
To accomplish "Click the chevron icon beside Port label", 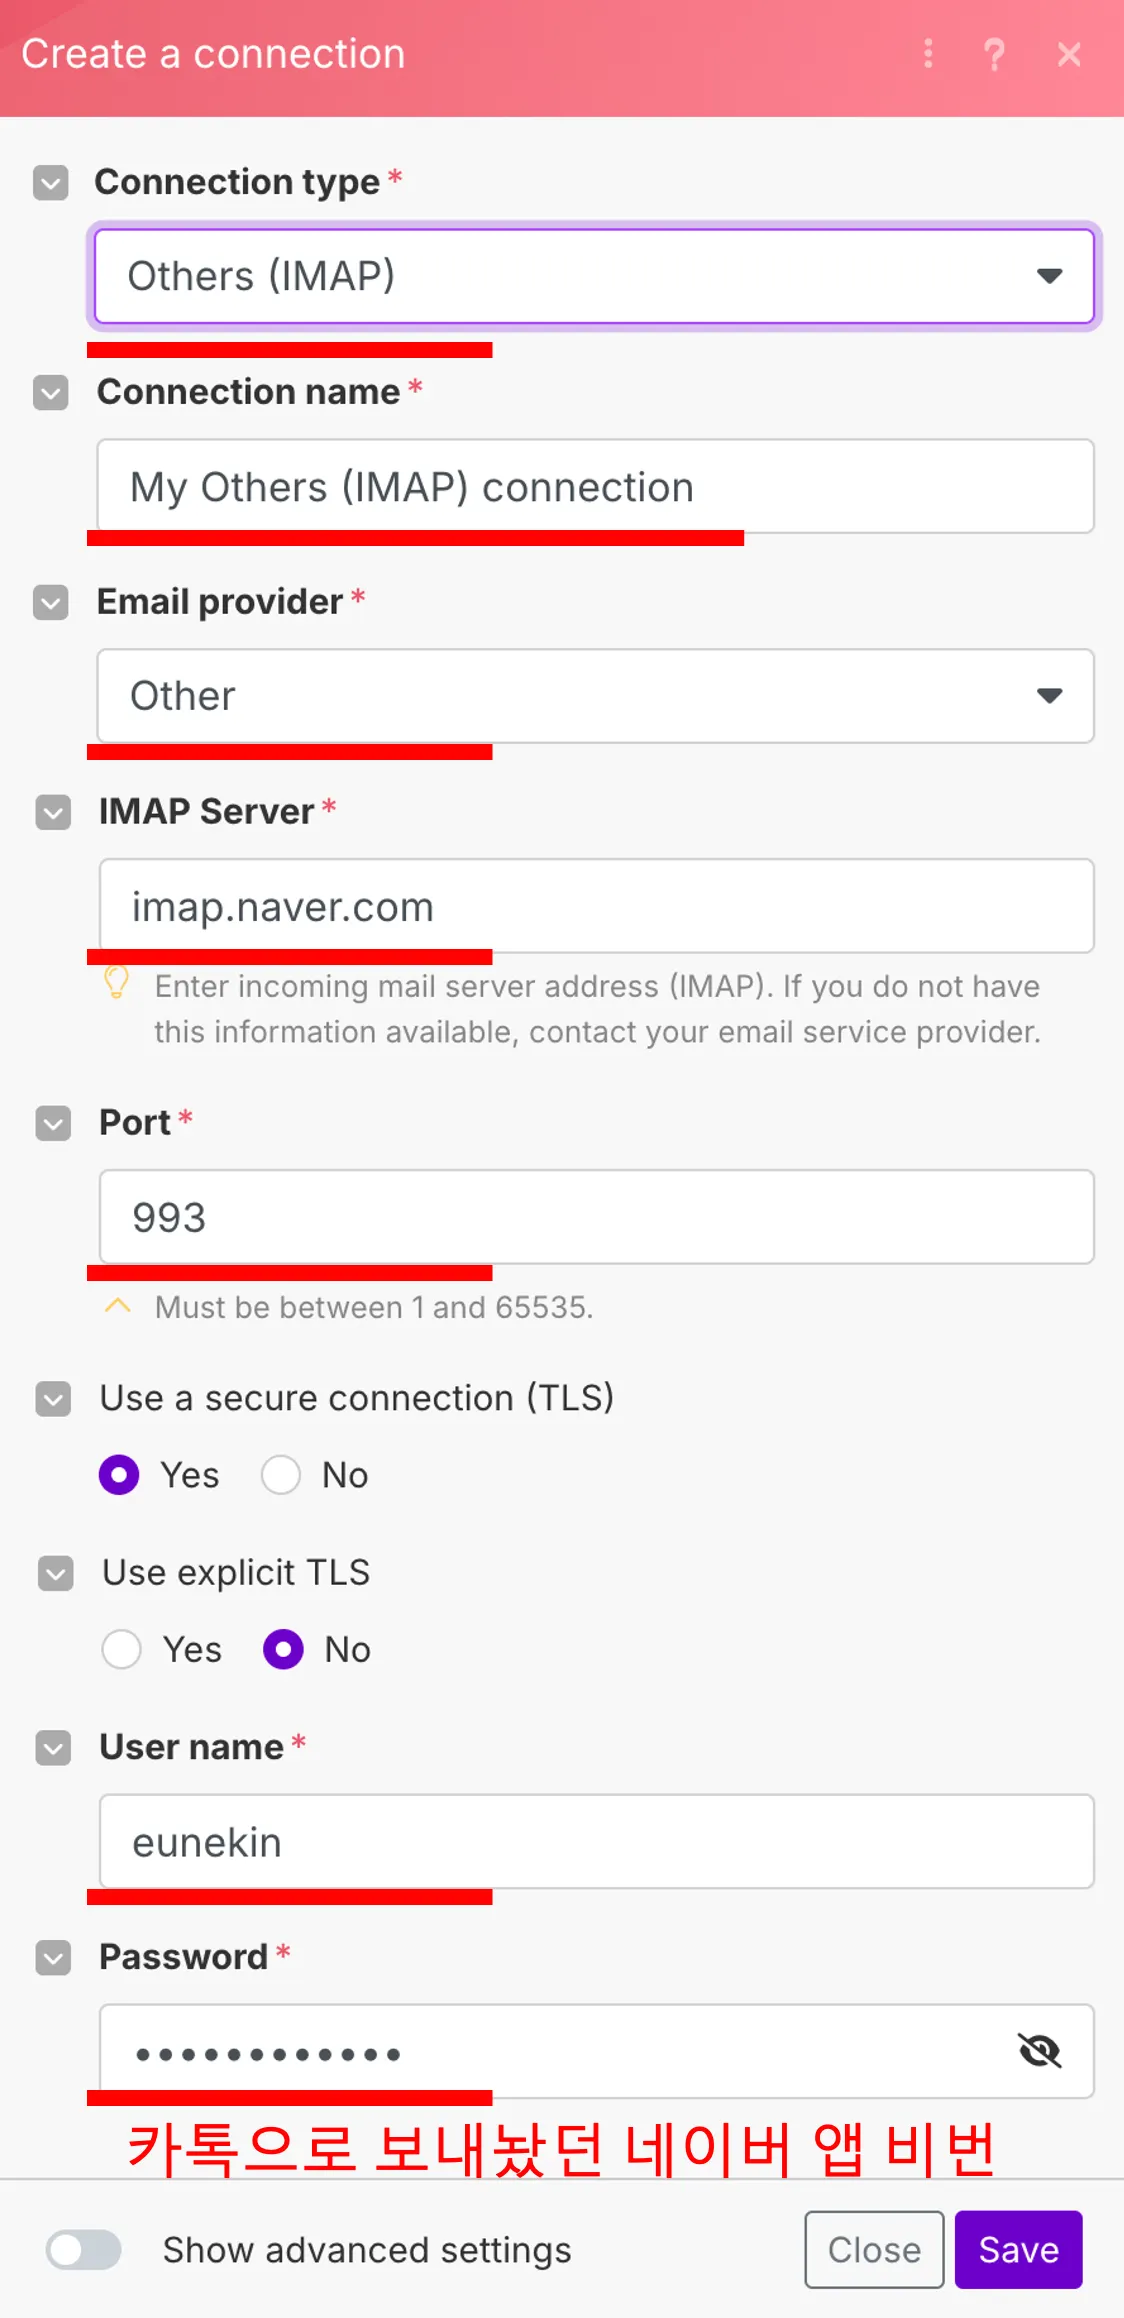I will [53, 1123].
